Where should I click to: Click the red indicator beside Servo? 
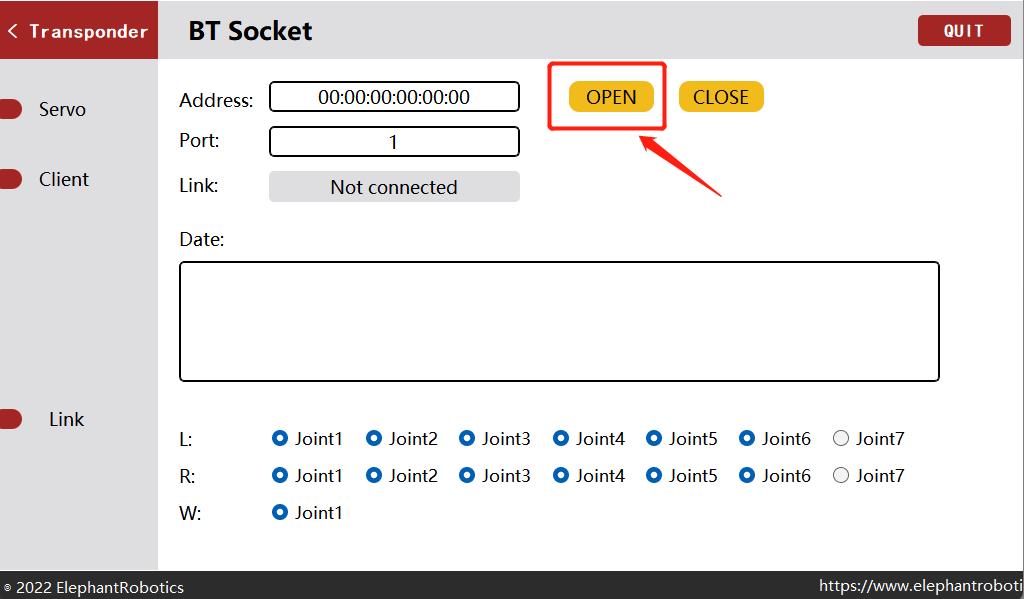point(10,109)
